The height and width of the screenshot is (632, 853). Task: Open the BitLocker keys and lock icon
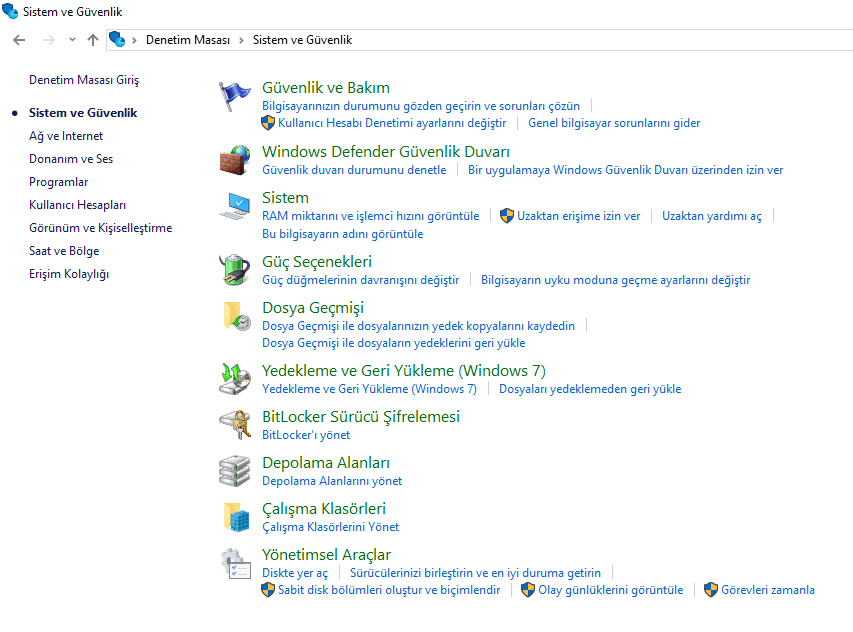[235, 424]
